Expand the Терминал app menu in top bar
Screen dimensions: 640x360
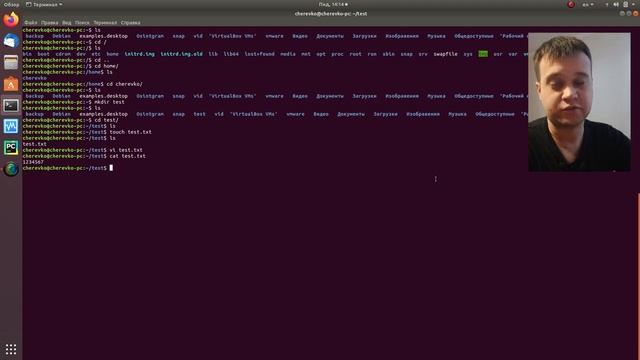(x=44, y=4)
